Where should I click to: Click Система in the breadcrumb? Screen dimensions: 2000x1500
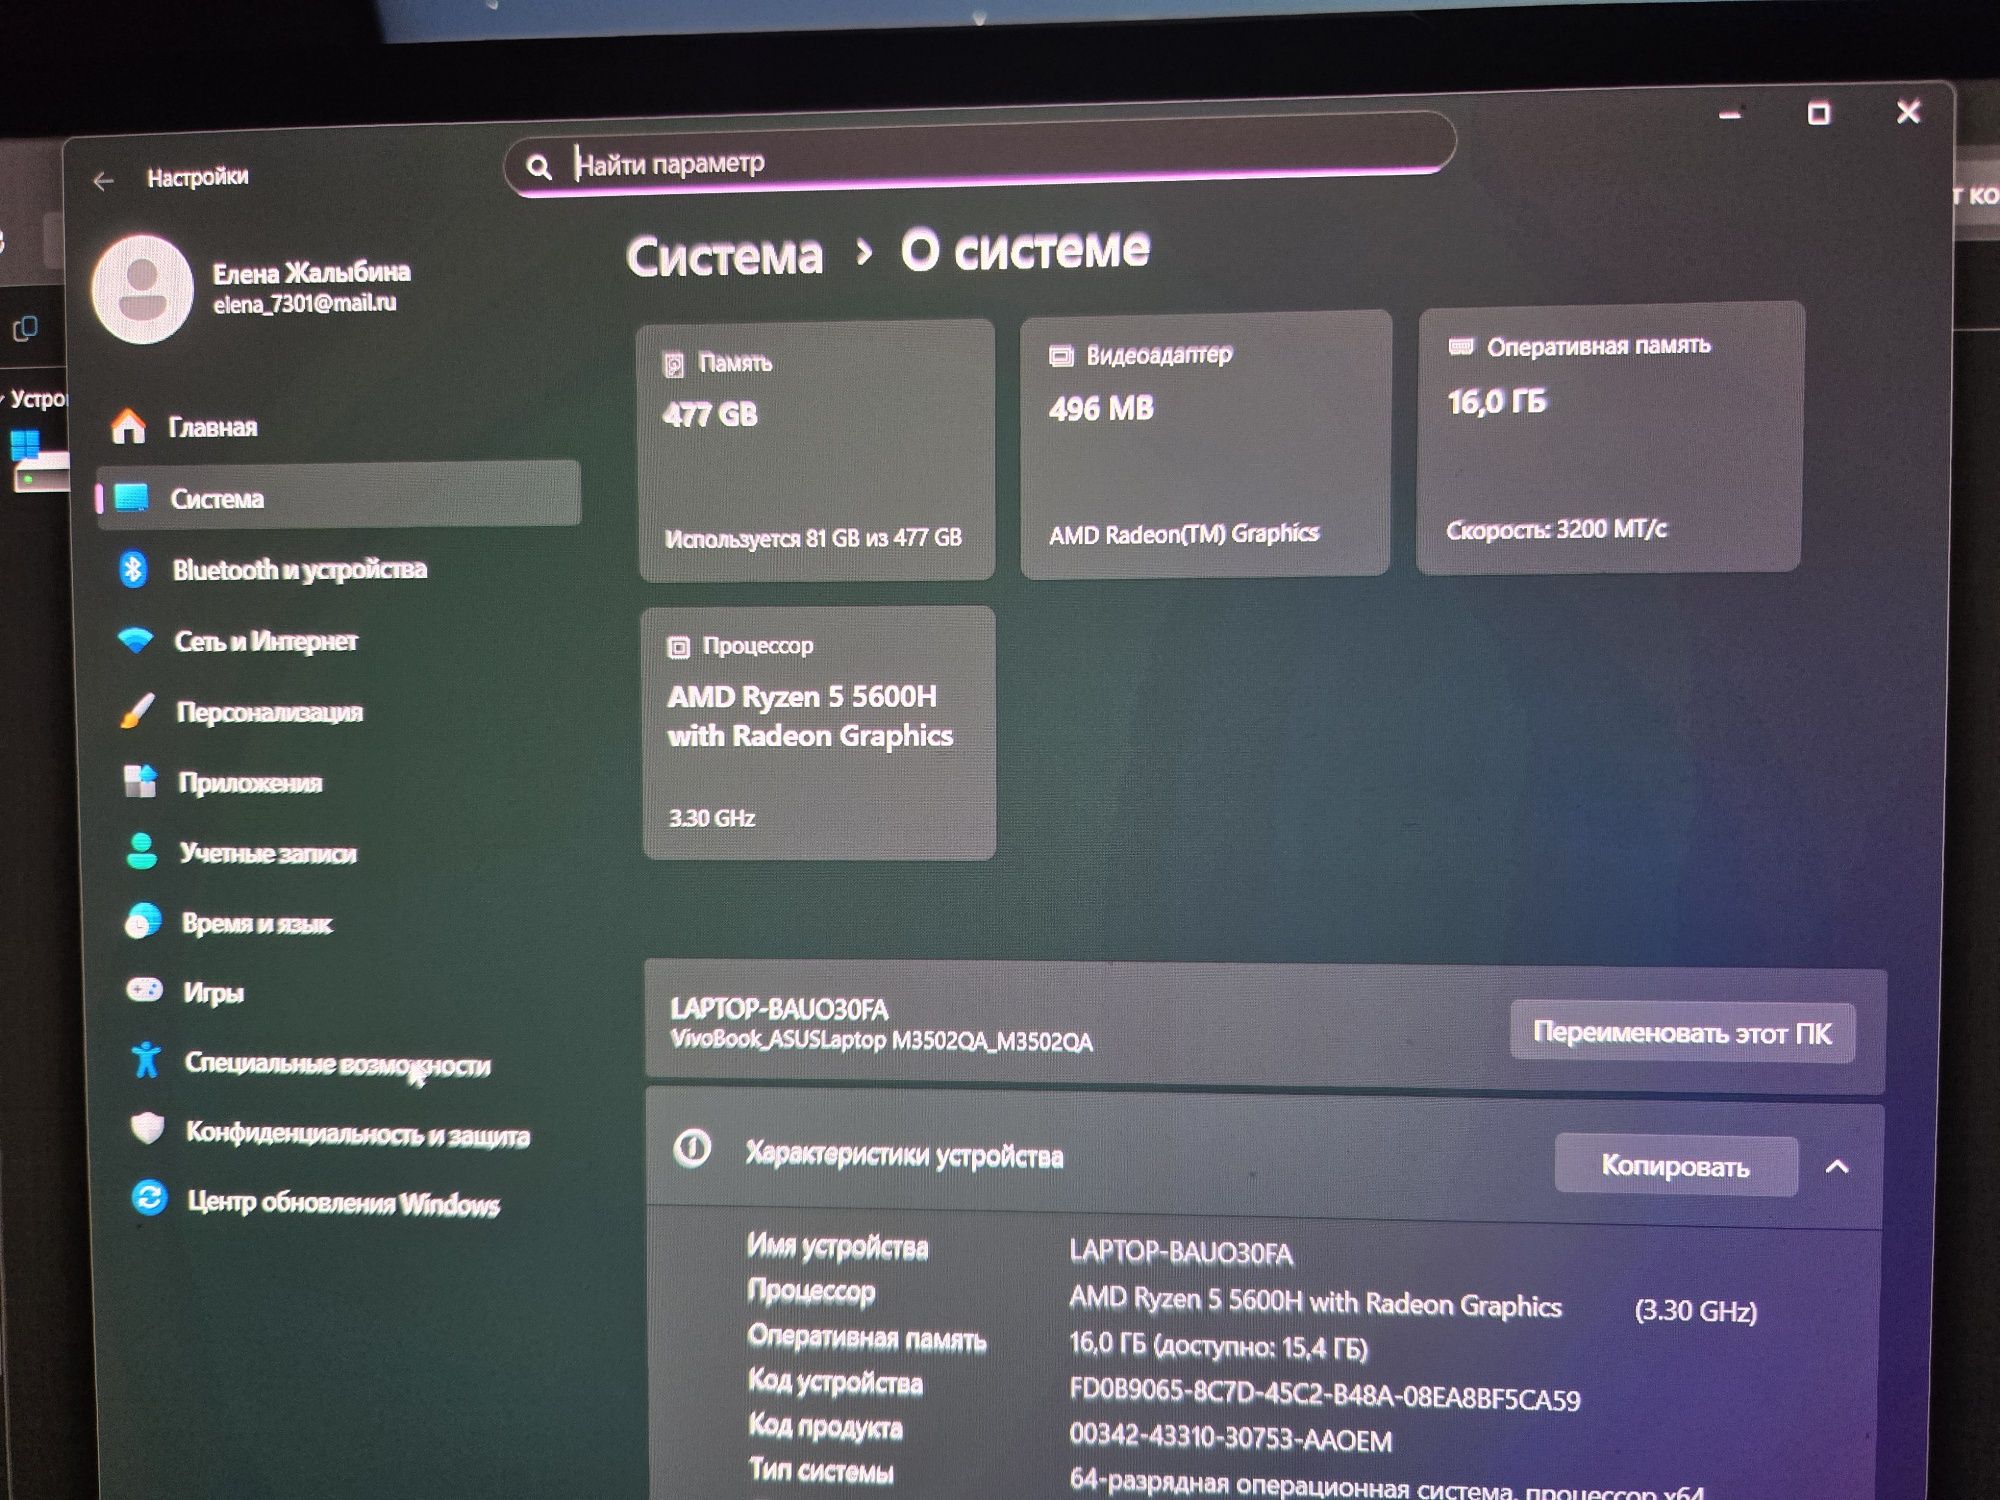click(725, 256)
